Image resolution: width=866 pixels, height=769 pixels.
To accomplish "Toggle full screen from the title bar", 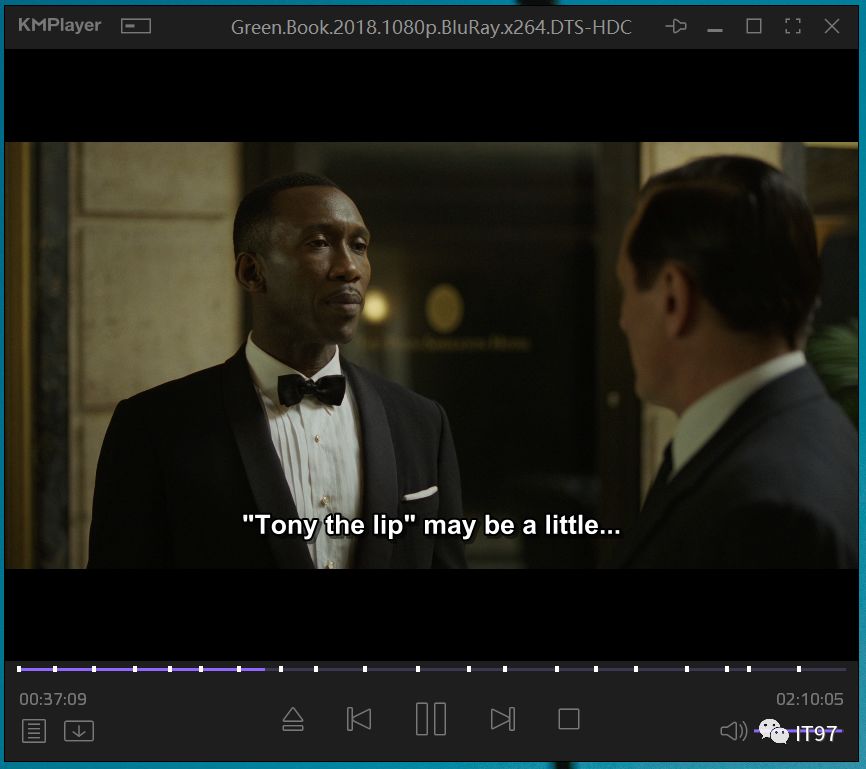I will pyautogui.click(x=793, y=26).
